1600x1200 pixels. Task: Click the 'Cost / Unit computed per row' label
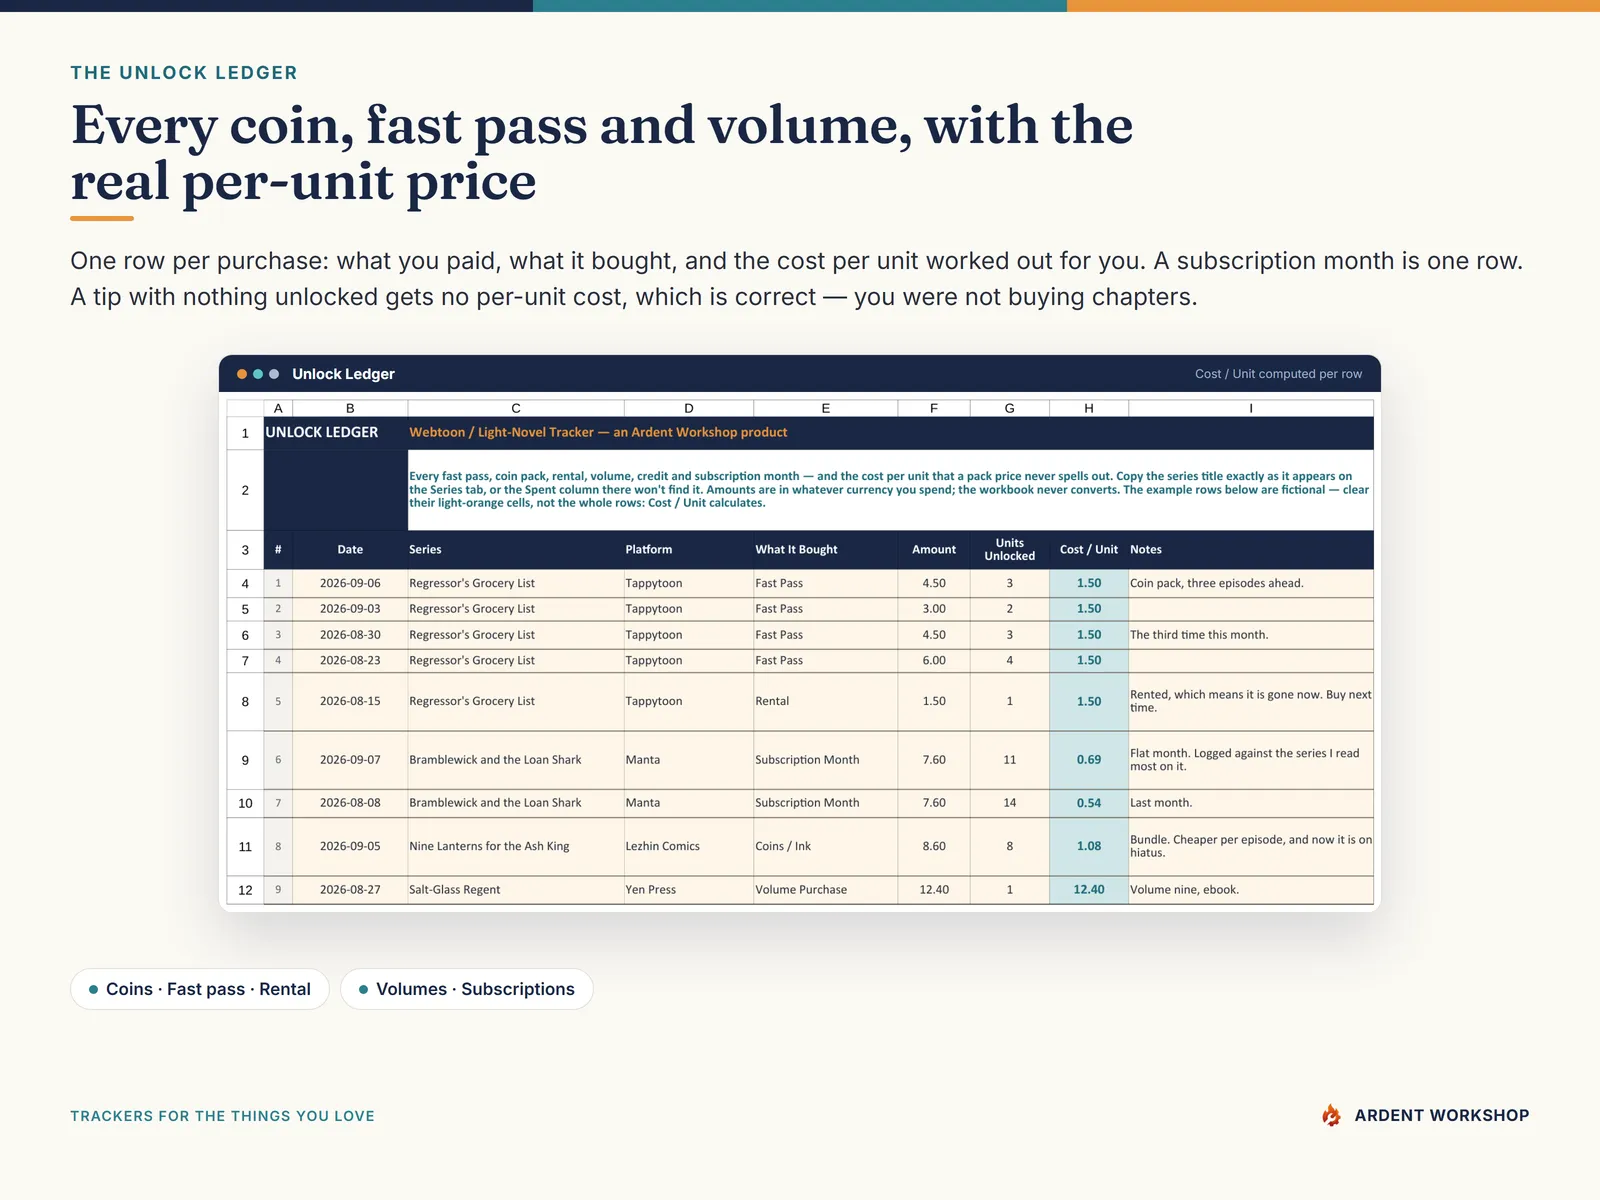coord(1278,374)
